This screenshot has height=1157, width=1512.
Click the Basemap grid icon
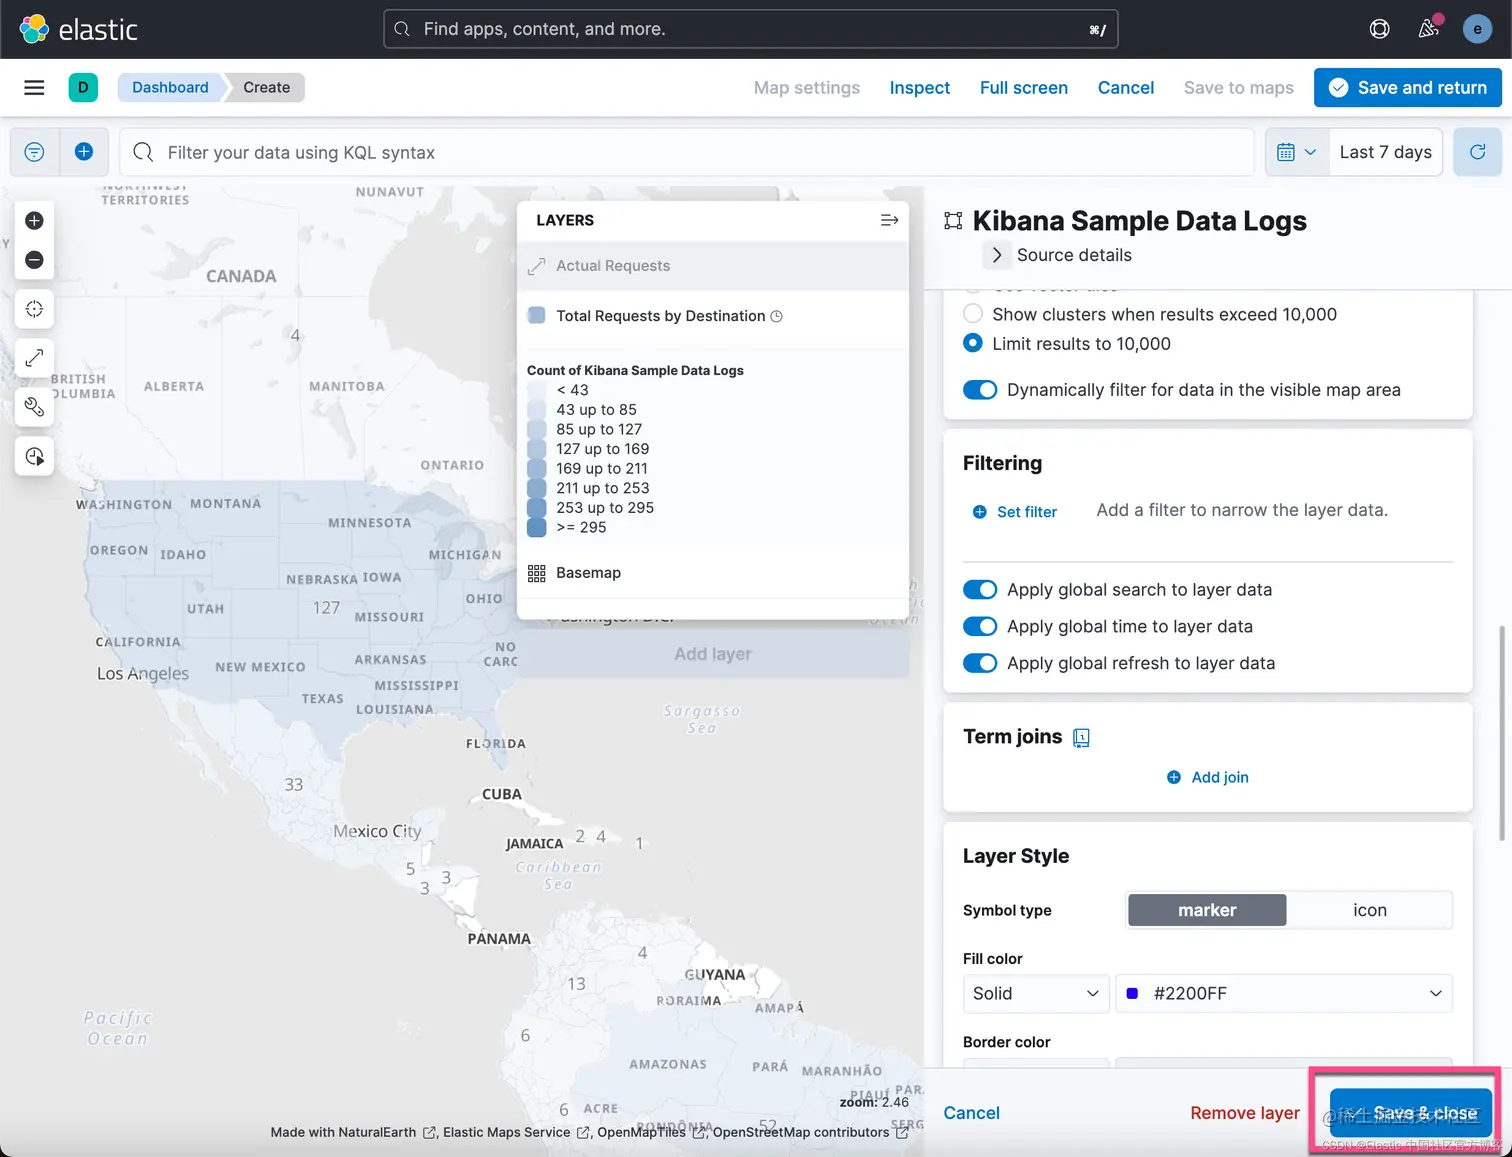tap(536, 573)
